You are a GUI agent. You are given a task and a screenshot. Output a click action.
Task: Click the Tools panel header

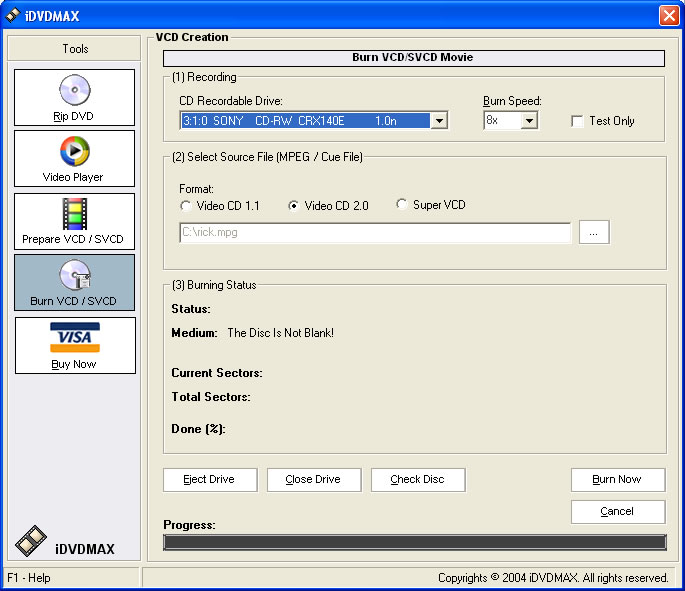(x=74, y=48)
